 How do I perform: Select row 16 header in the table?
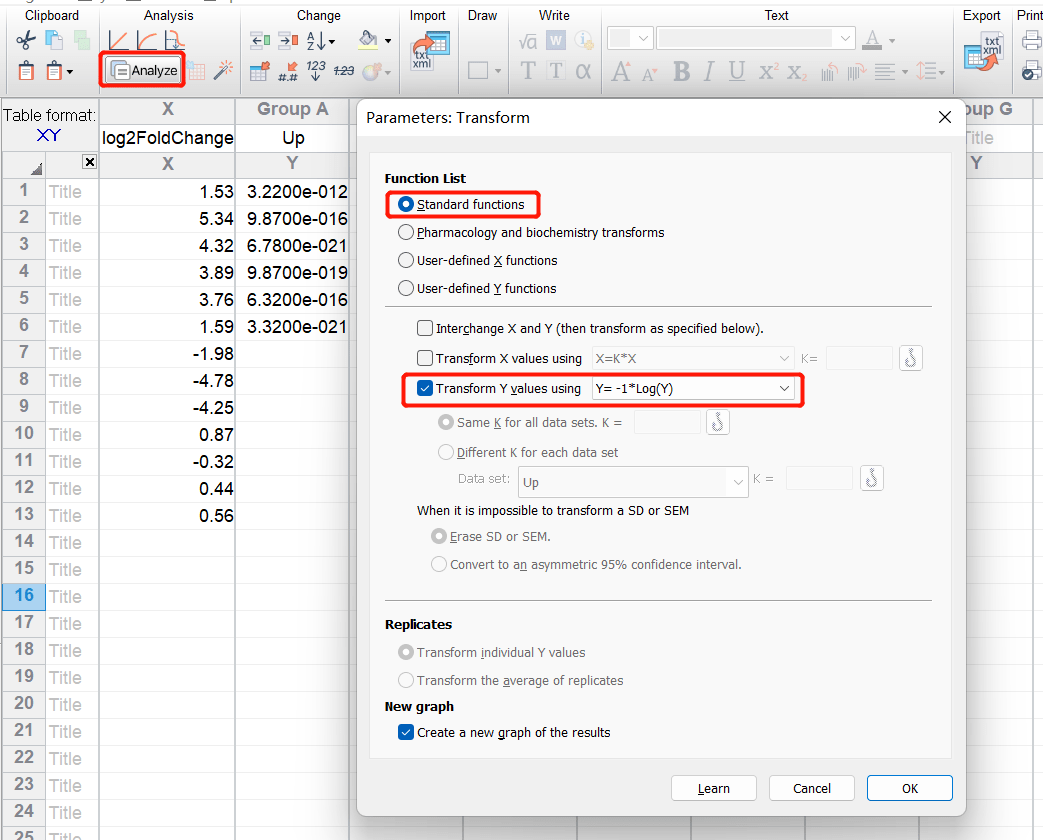click(x=24, y=595)
